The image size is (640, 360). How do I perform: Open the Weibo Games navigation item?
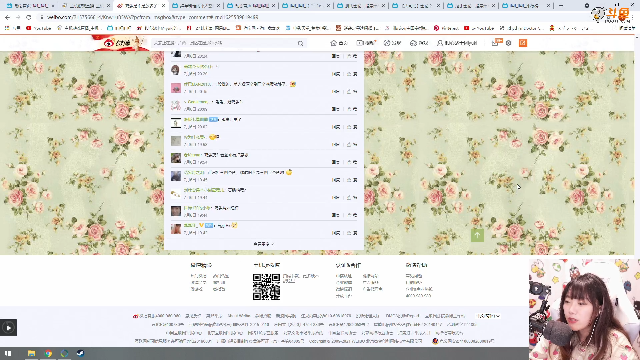[419, 43]
